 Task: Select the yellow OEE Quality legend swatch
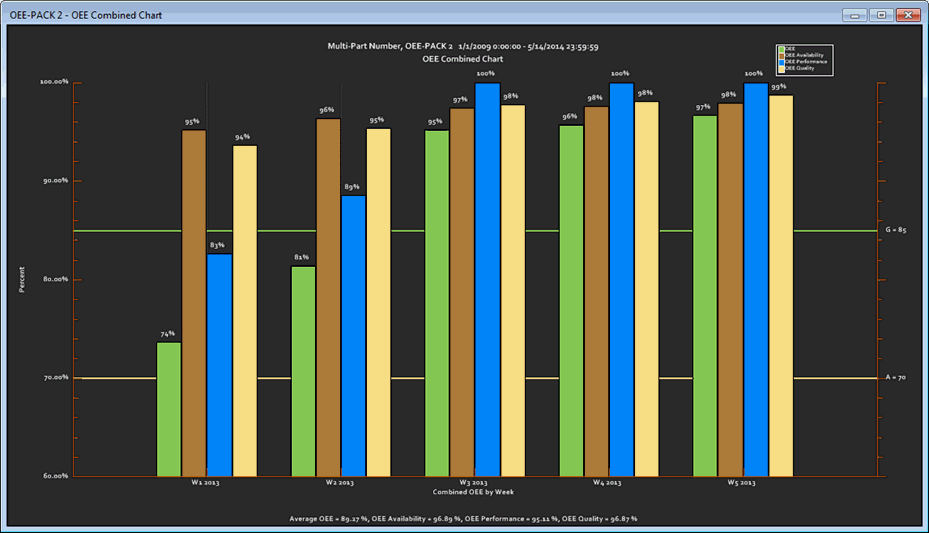pyautogui.click(x=781, y=69)
